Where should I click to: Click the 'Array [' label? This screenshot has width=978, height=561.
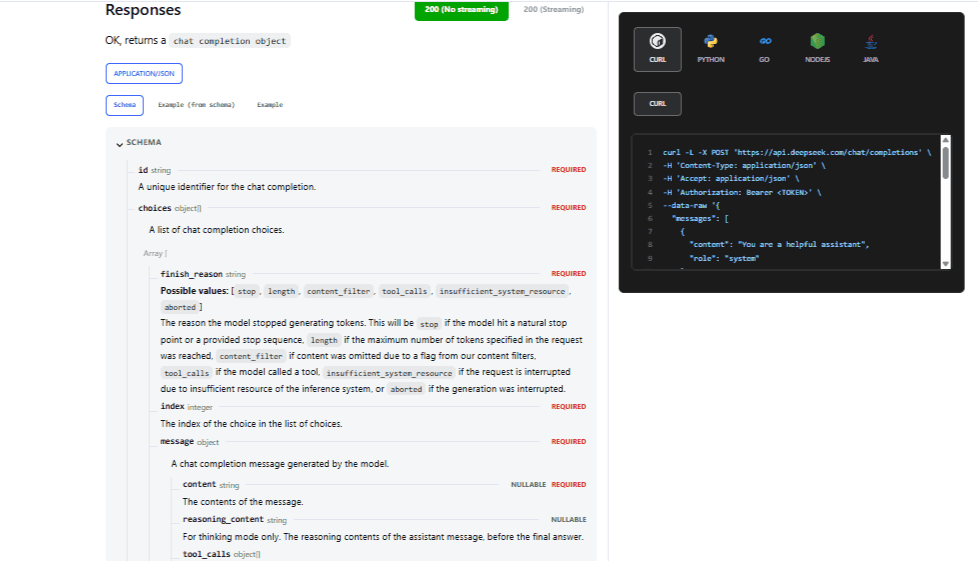155,253
